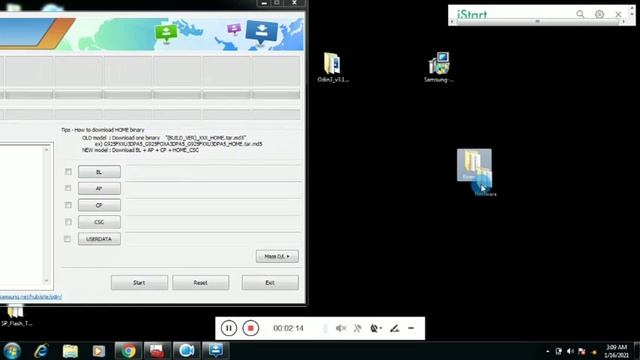Click the iStart search magnifier icon
This screenshot has height=360, width=640.
(x=580, y=14)
